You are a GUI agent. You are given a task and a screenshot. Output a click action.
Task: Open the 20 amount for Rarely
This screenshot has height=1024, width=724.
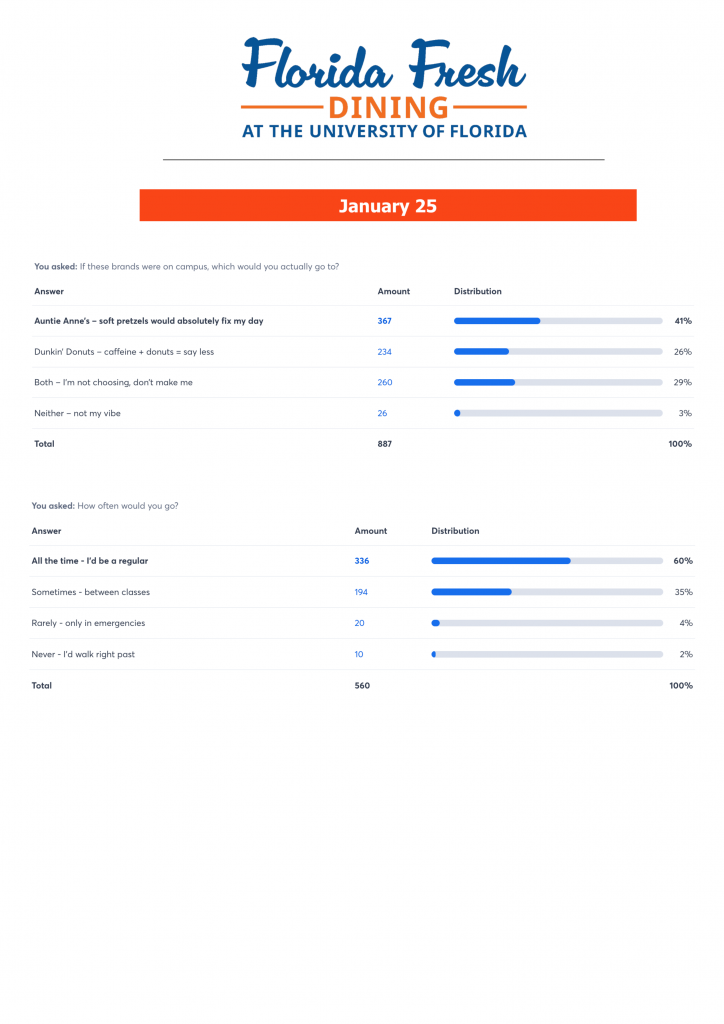point(359,623)
